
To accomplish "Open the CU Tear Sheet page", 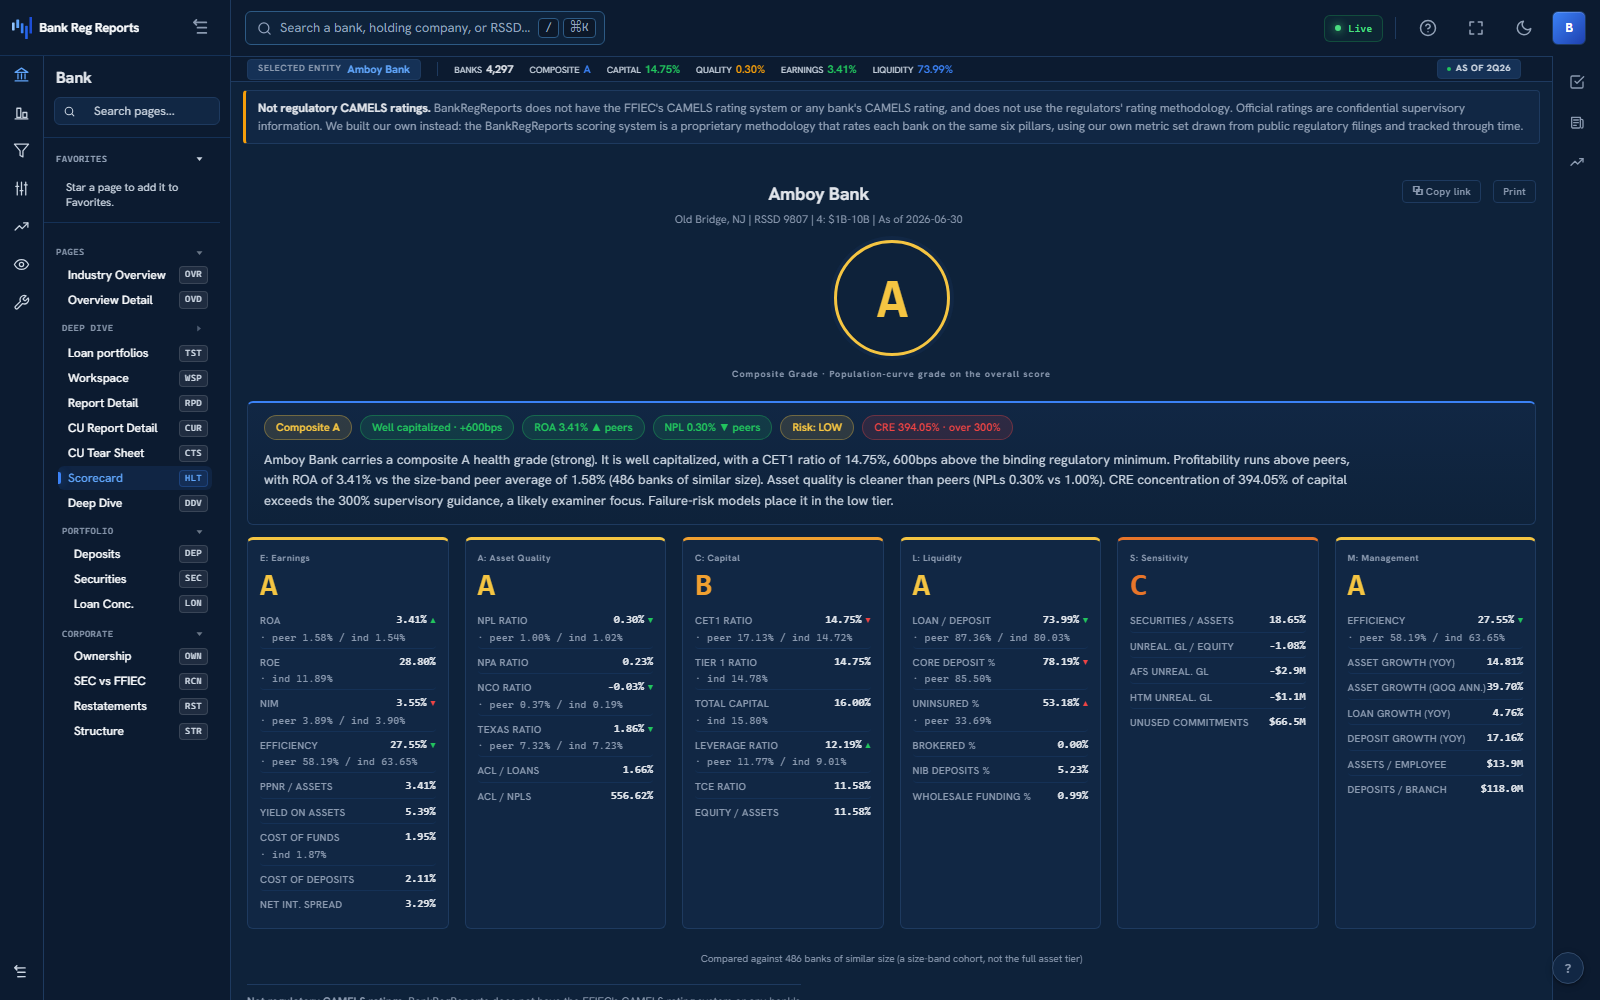I will (x=134, y=453).
